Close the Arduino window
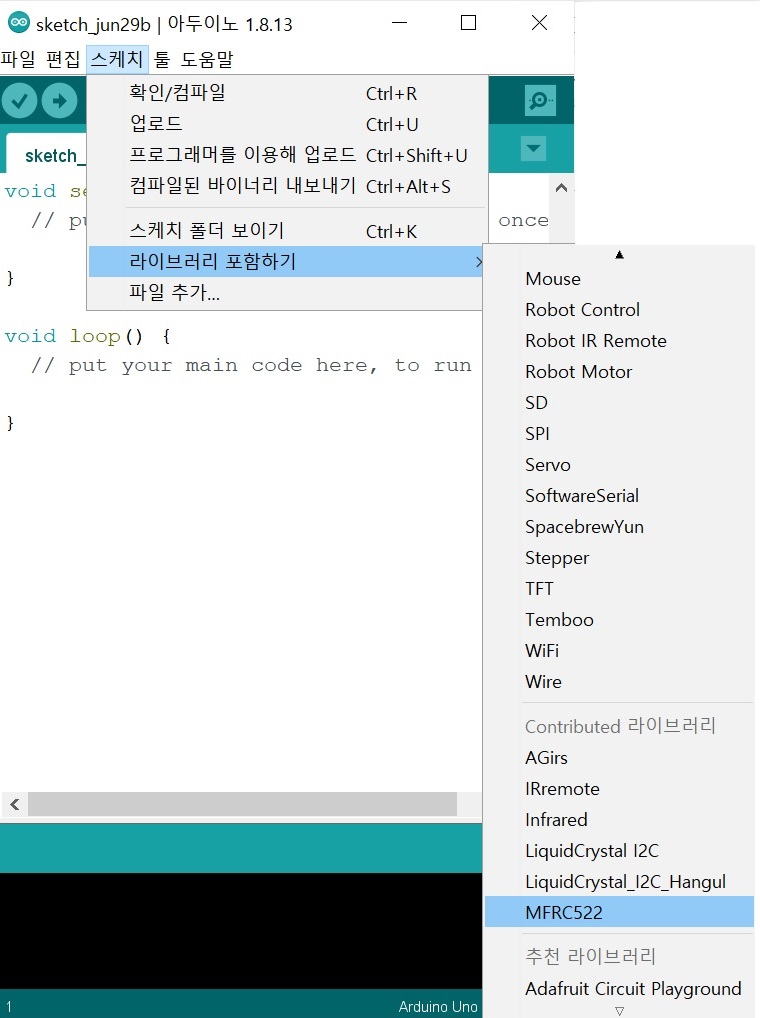The height and width of the screenshot is (1018, 760). click(x=539, y=23)
